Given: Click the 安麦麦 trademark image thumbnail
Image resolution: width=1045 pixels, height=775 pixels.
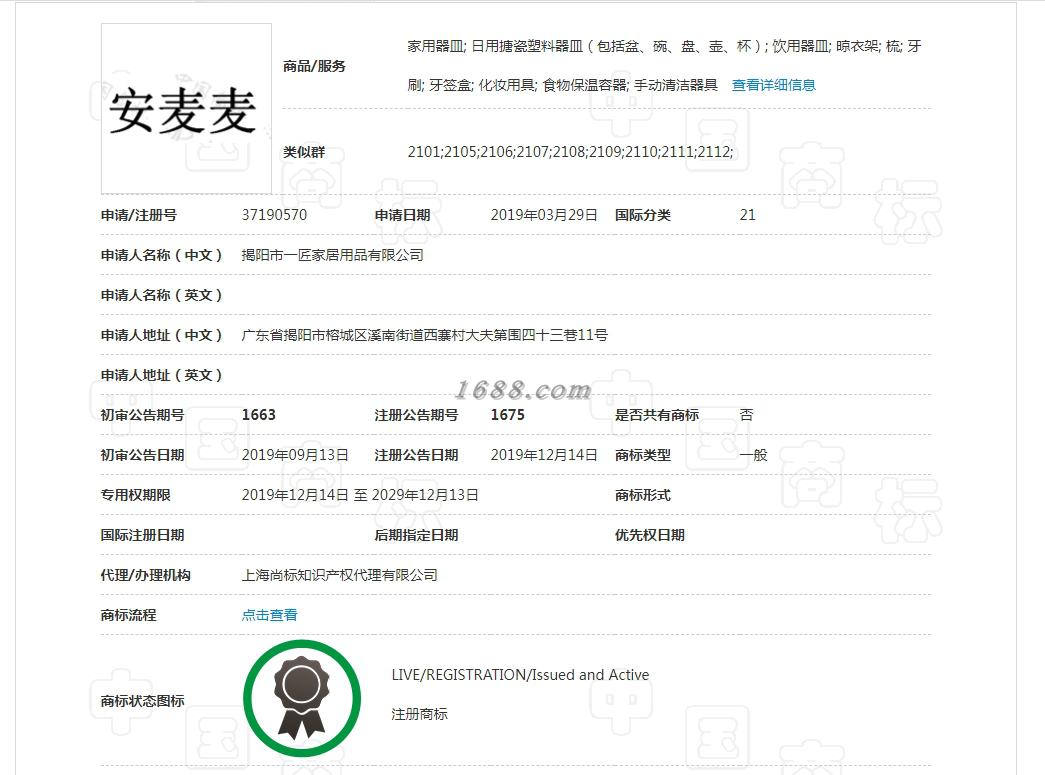Looking at the screenshot, I should pyautogui.click(x=186, y=109).
